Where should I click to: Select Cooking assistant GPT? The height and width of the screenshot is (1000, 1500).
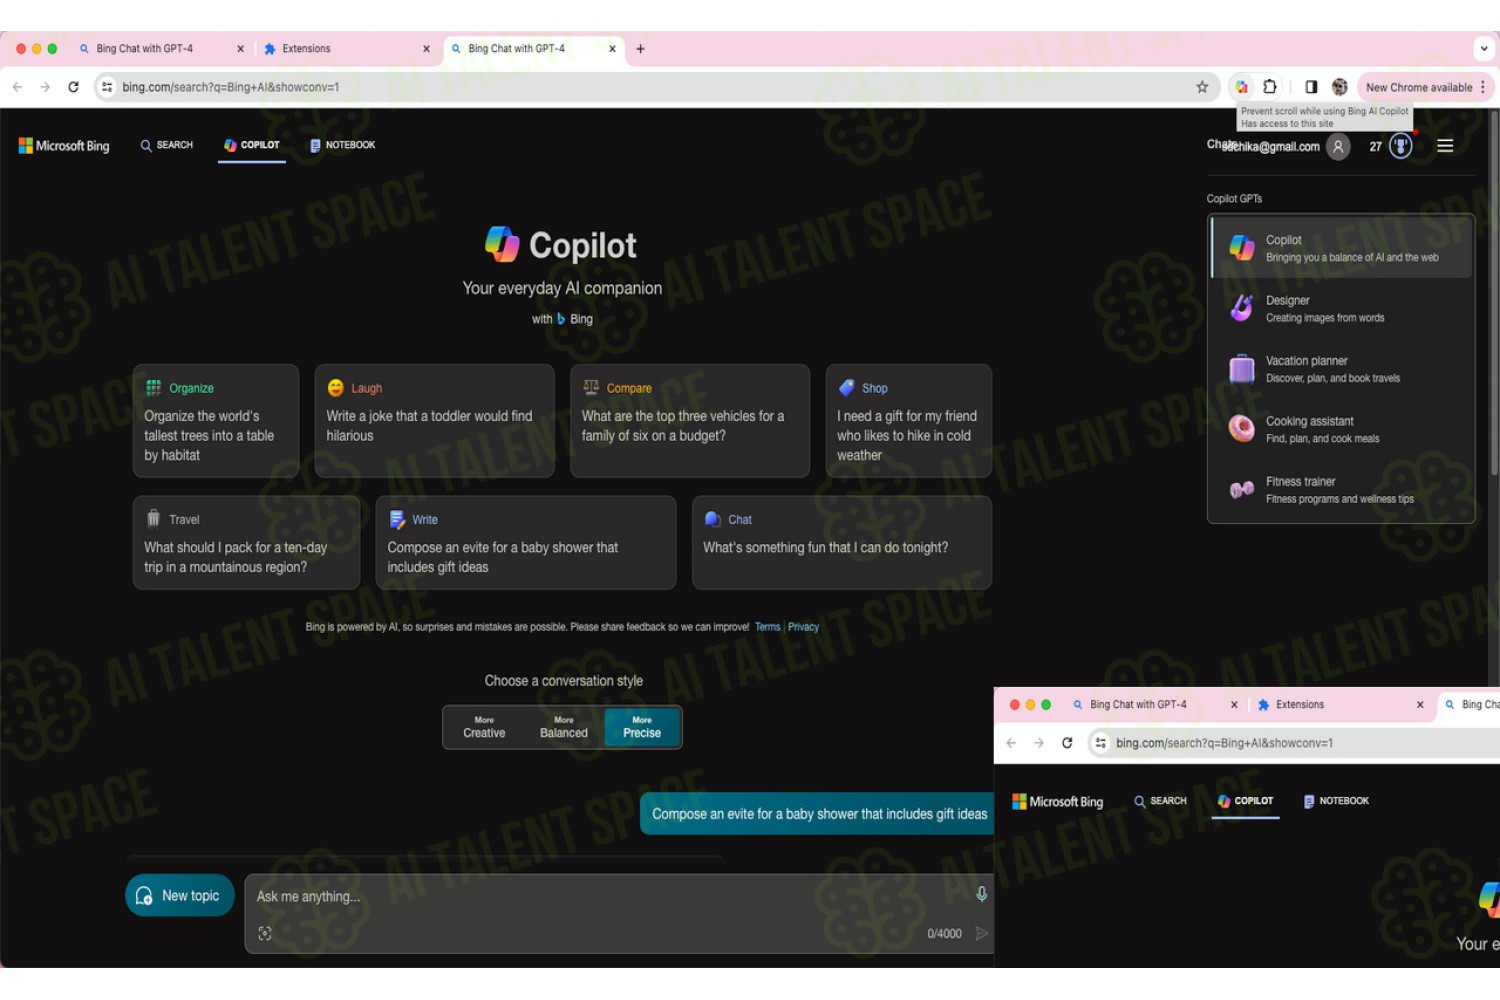(1341, 429)
